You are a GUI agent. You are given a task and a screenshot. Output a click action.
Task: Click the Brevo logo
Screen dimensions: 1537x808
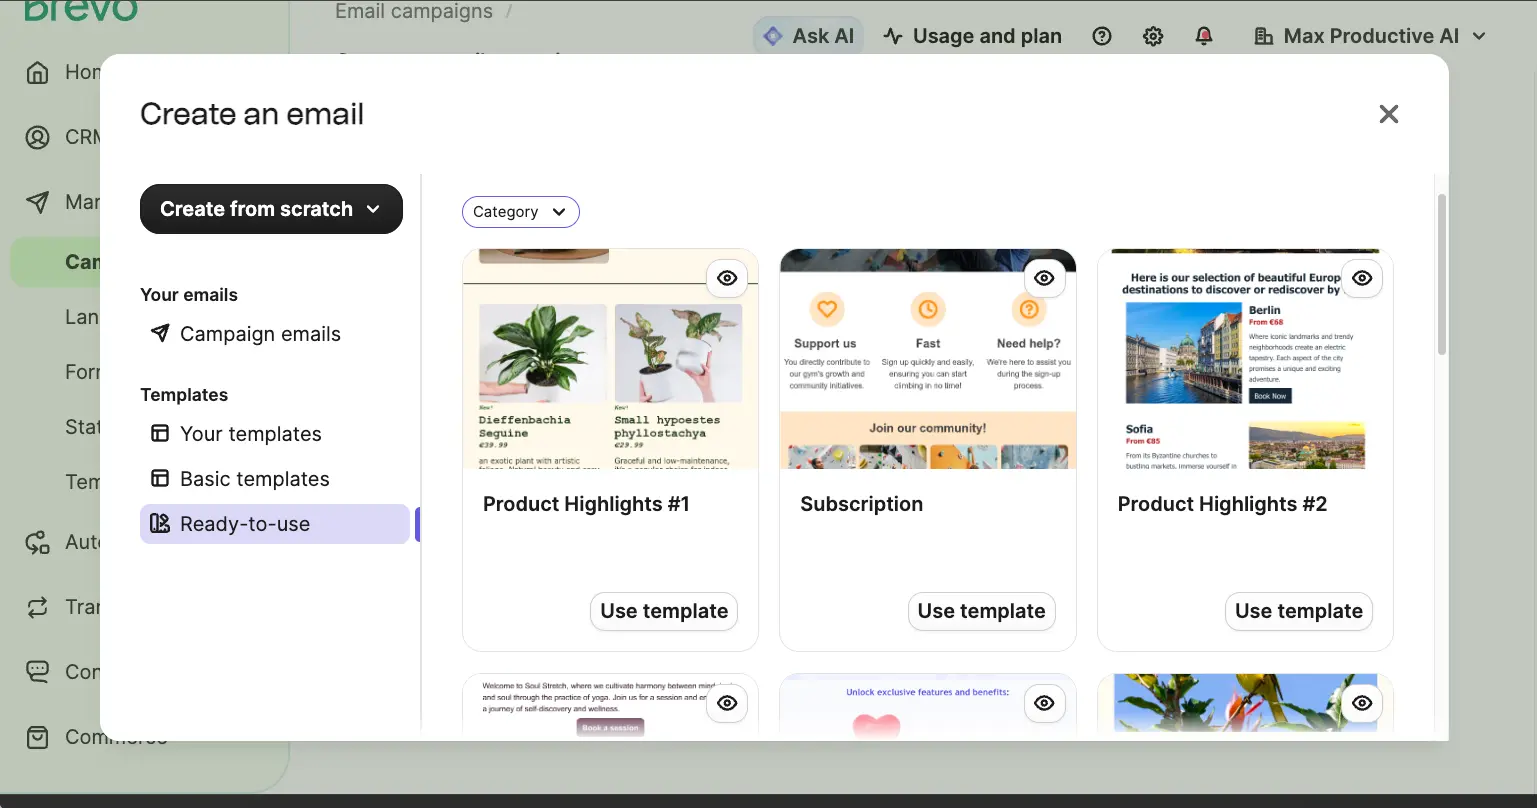[x=80, y=12]
